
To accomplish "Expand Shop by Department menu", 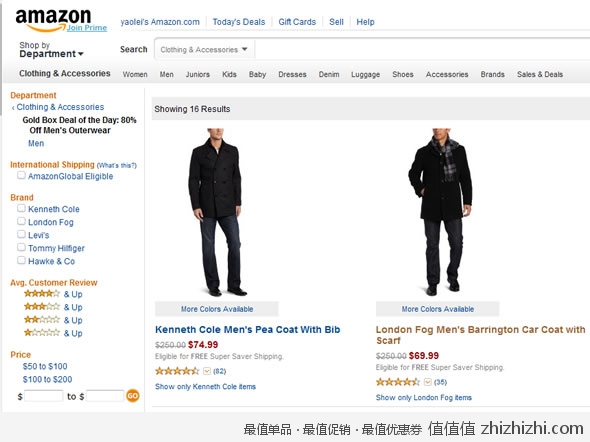I will click(x=51, y=50).
